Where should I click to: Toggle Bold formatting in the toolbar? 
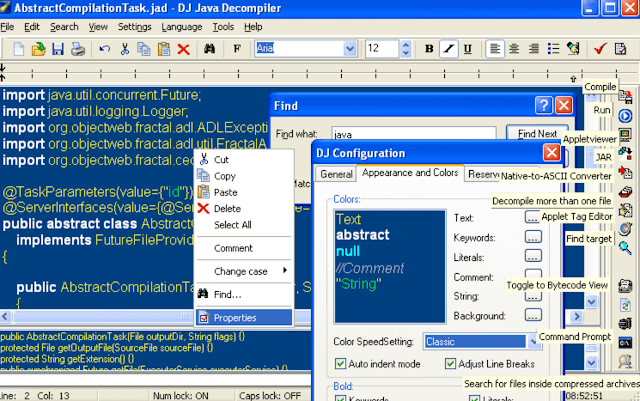click(429, 49)
